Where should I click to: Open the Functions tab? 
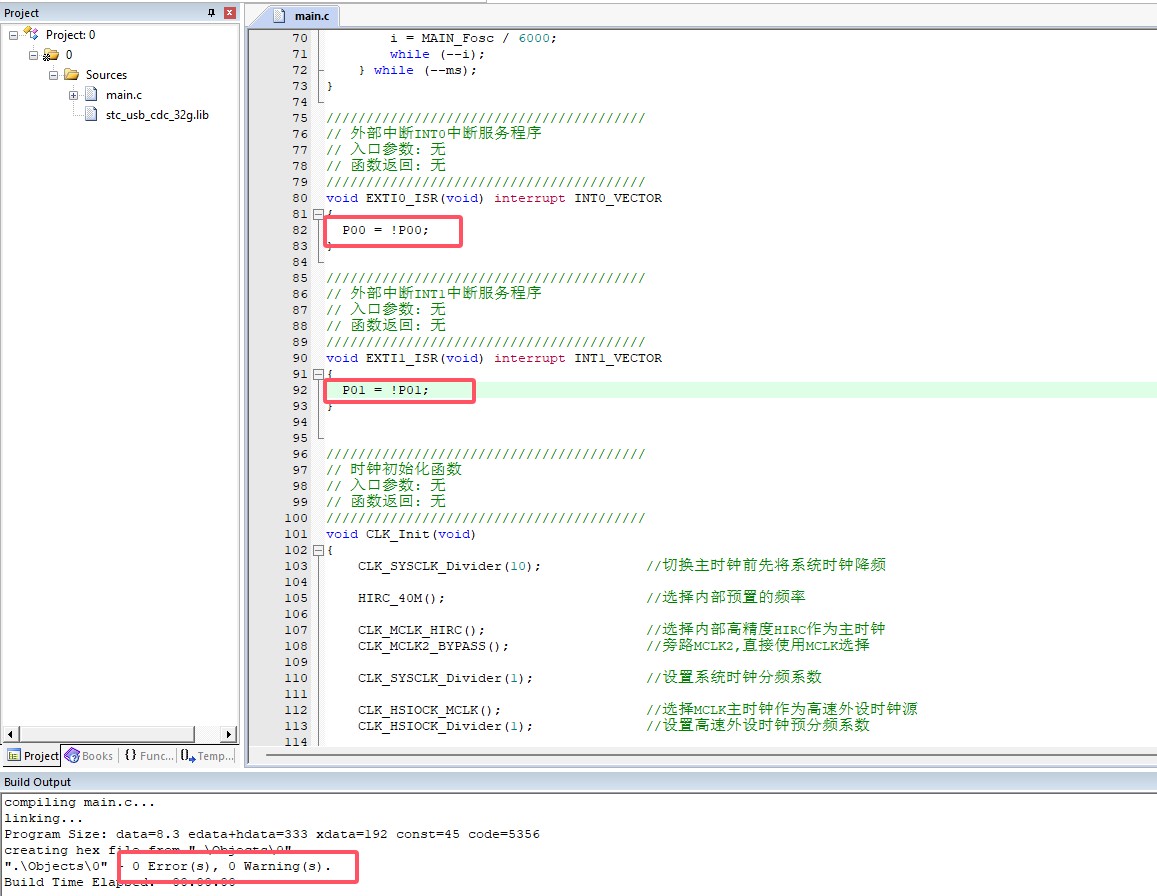148,756
